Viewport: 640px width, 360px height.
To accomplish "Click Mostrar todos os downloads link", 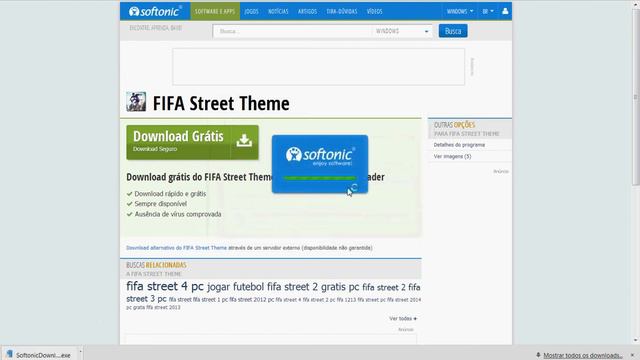I will (x=582, y=356).
